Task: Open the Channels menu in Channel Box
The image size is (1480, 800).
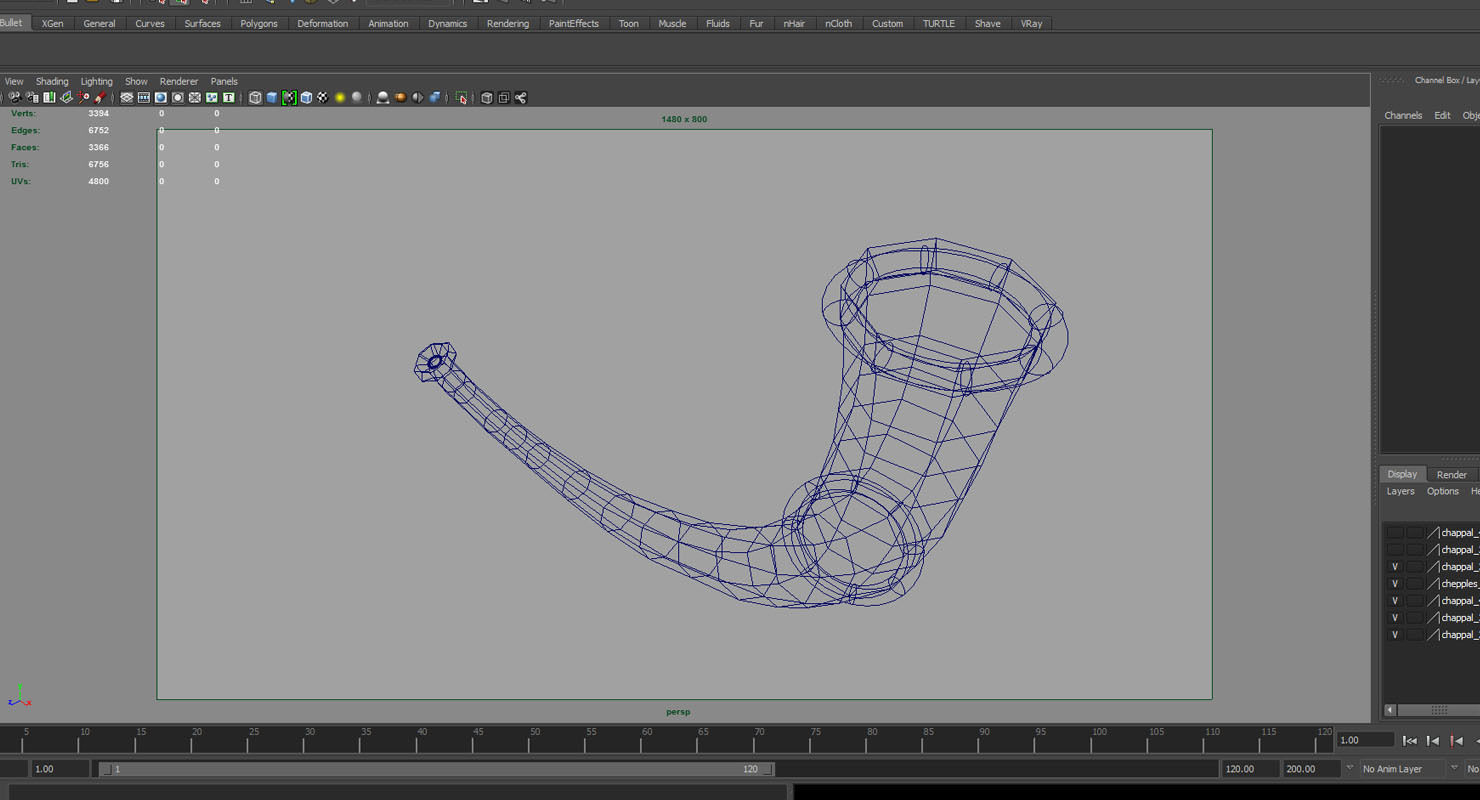Action: point(1403,116)
